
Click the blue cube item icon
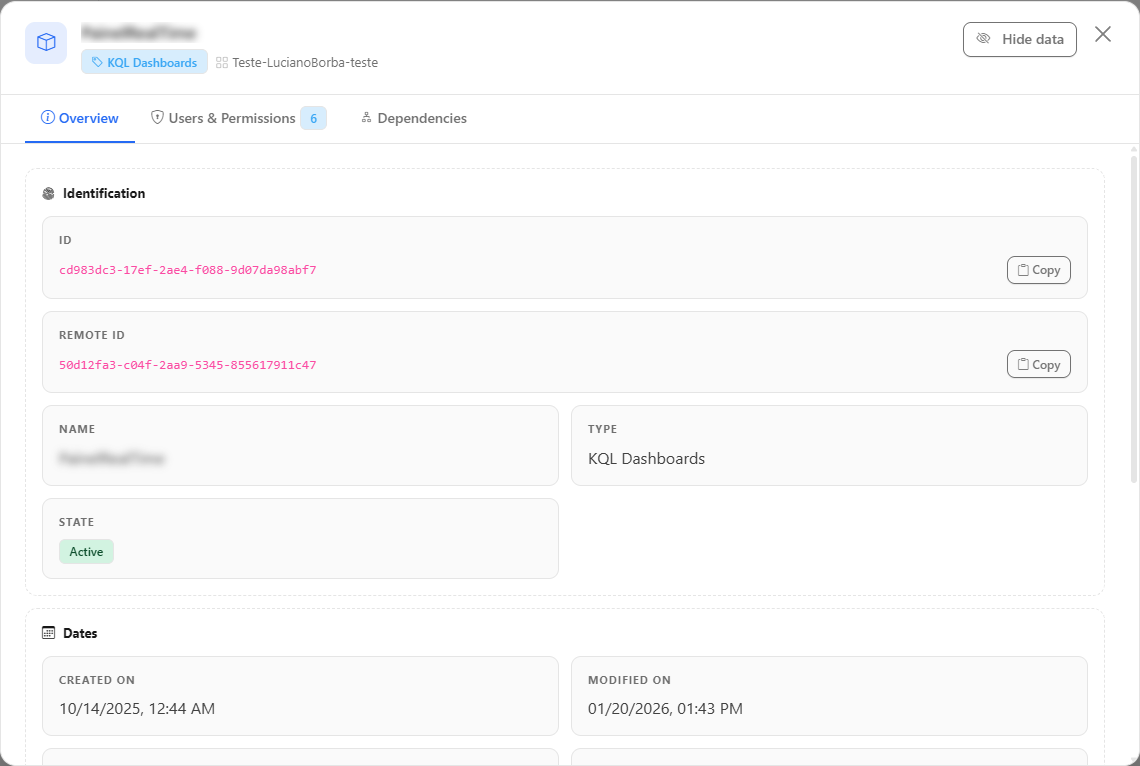click(46, 43)
